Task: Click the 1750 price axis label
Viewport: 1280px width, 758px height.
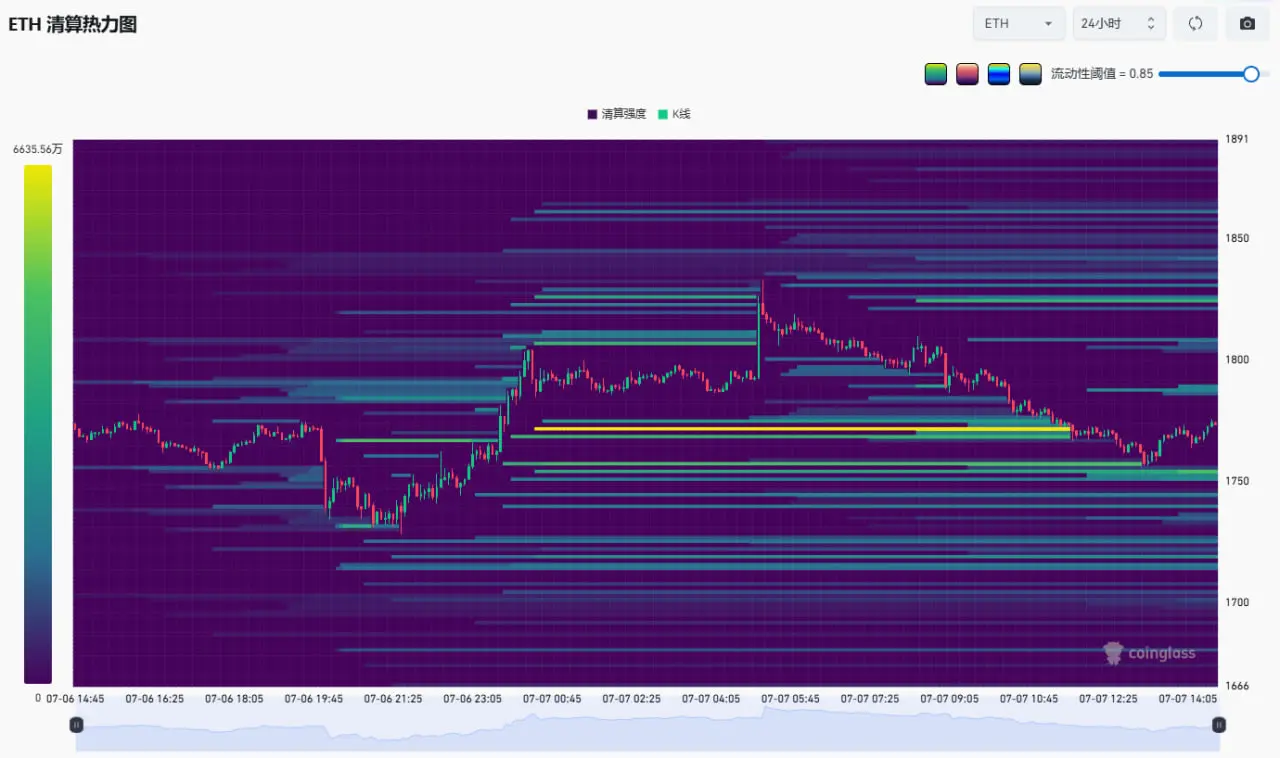Action: point(1237,480)
